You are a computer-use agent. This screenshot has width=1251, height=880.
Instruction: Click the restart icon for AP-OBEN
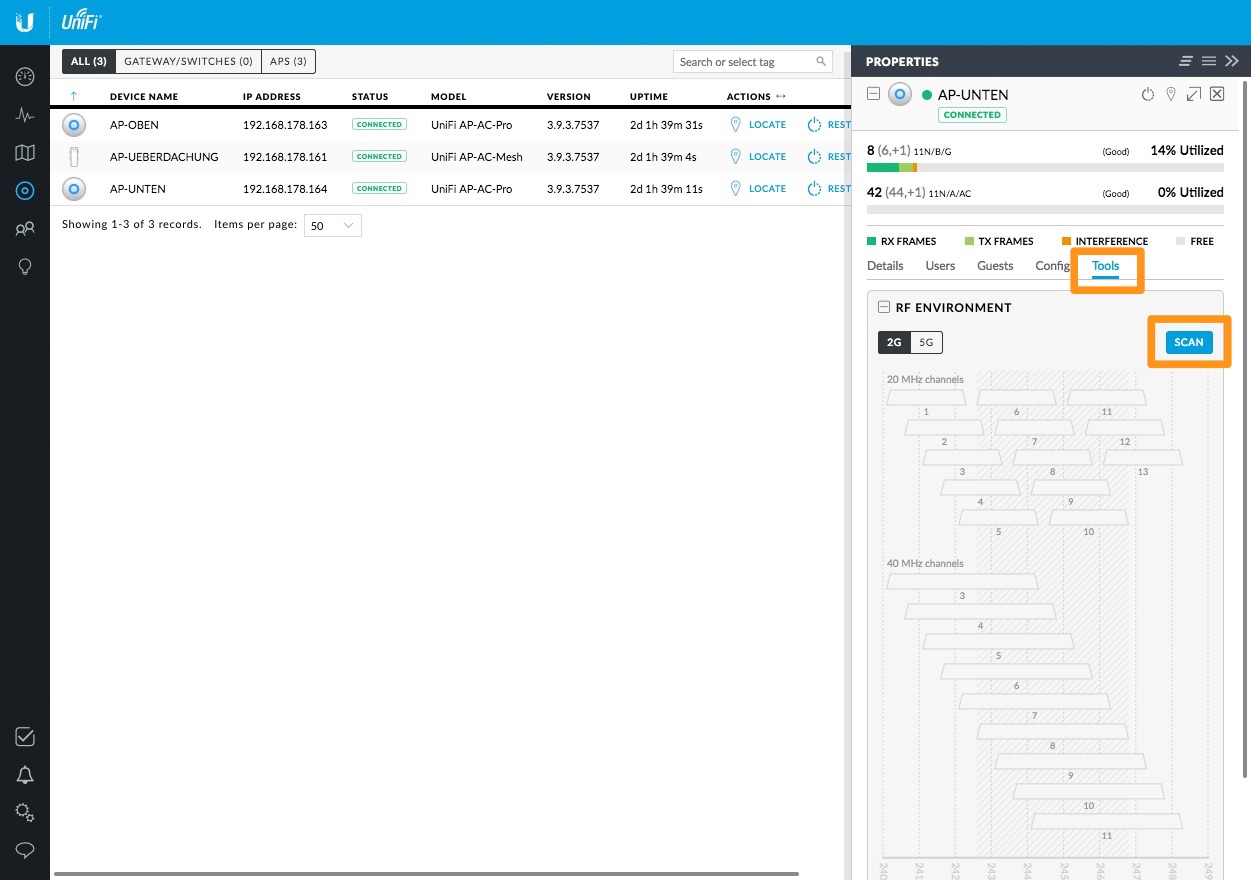click(x=814, y=125)
